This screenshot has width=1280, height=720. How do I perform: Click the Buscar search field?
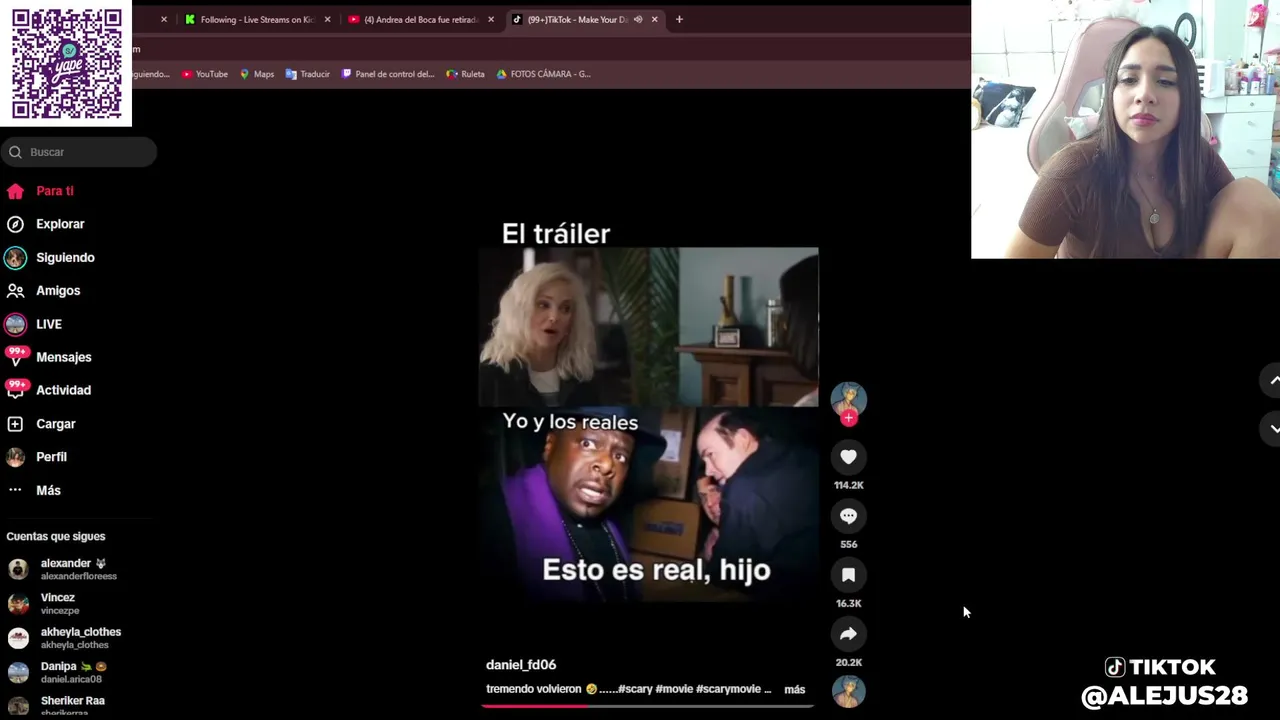click(x=80, y=152)
